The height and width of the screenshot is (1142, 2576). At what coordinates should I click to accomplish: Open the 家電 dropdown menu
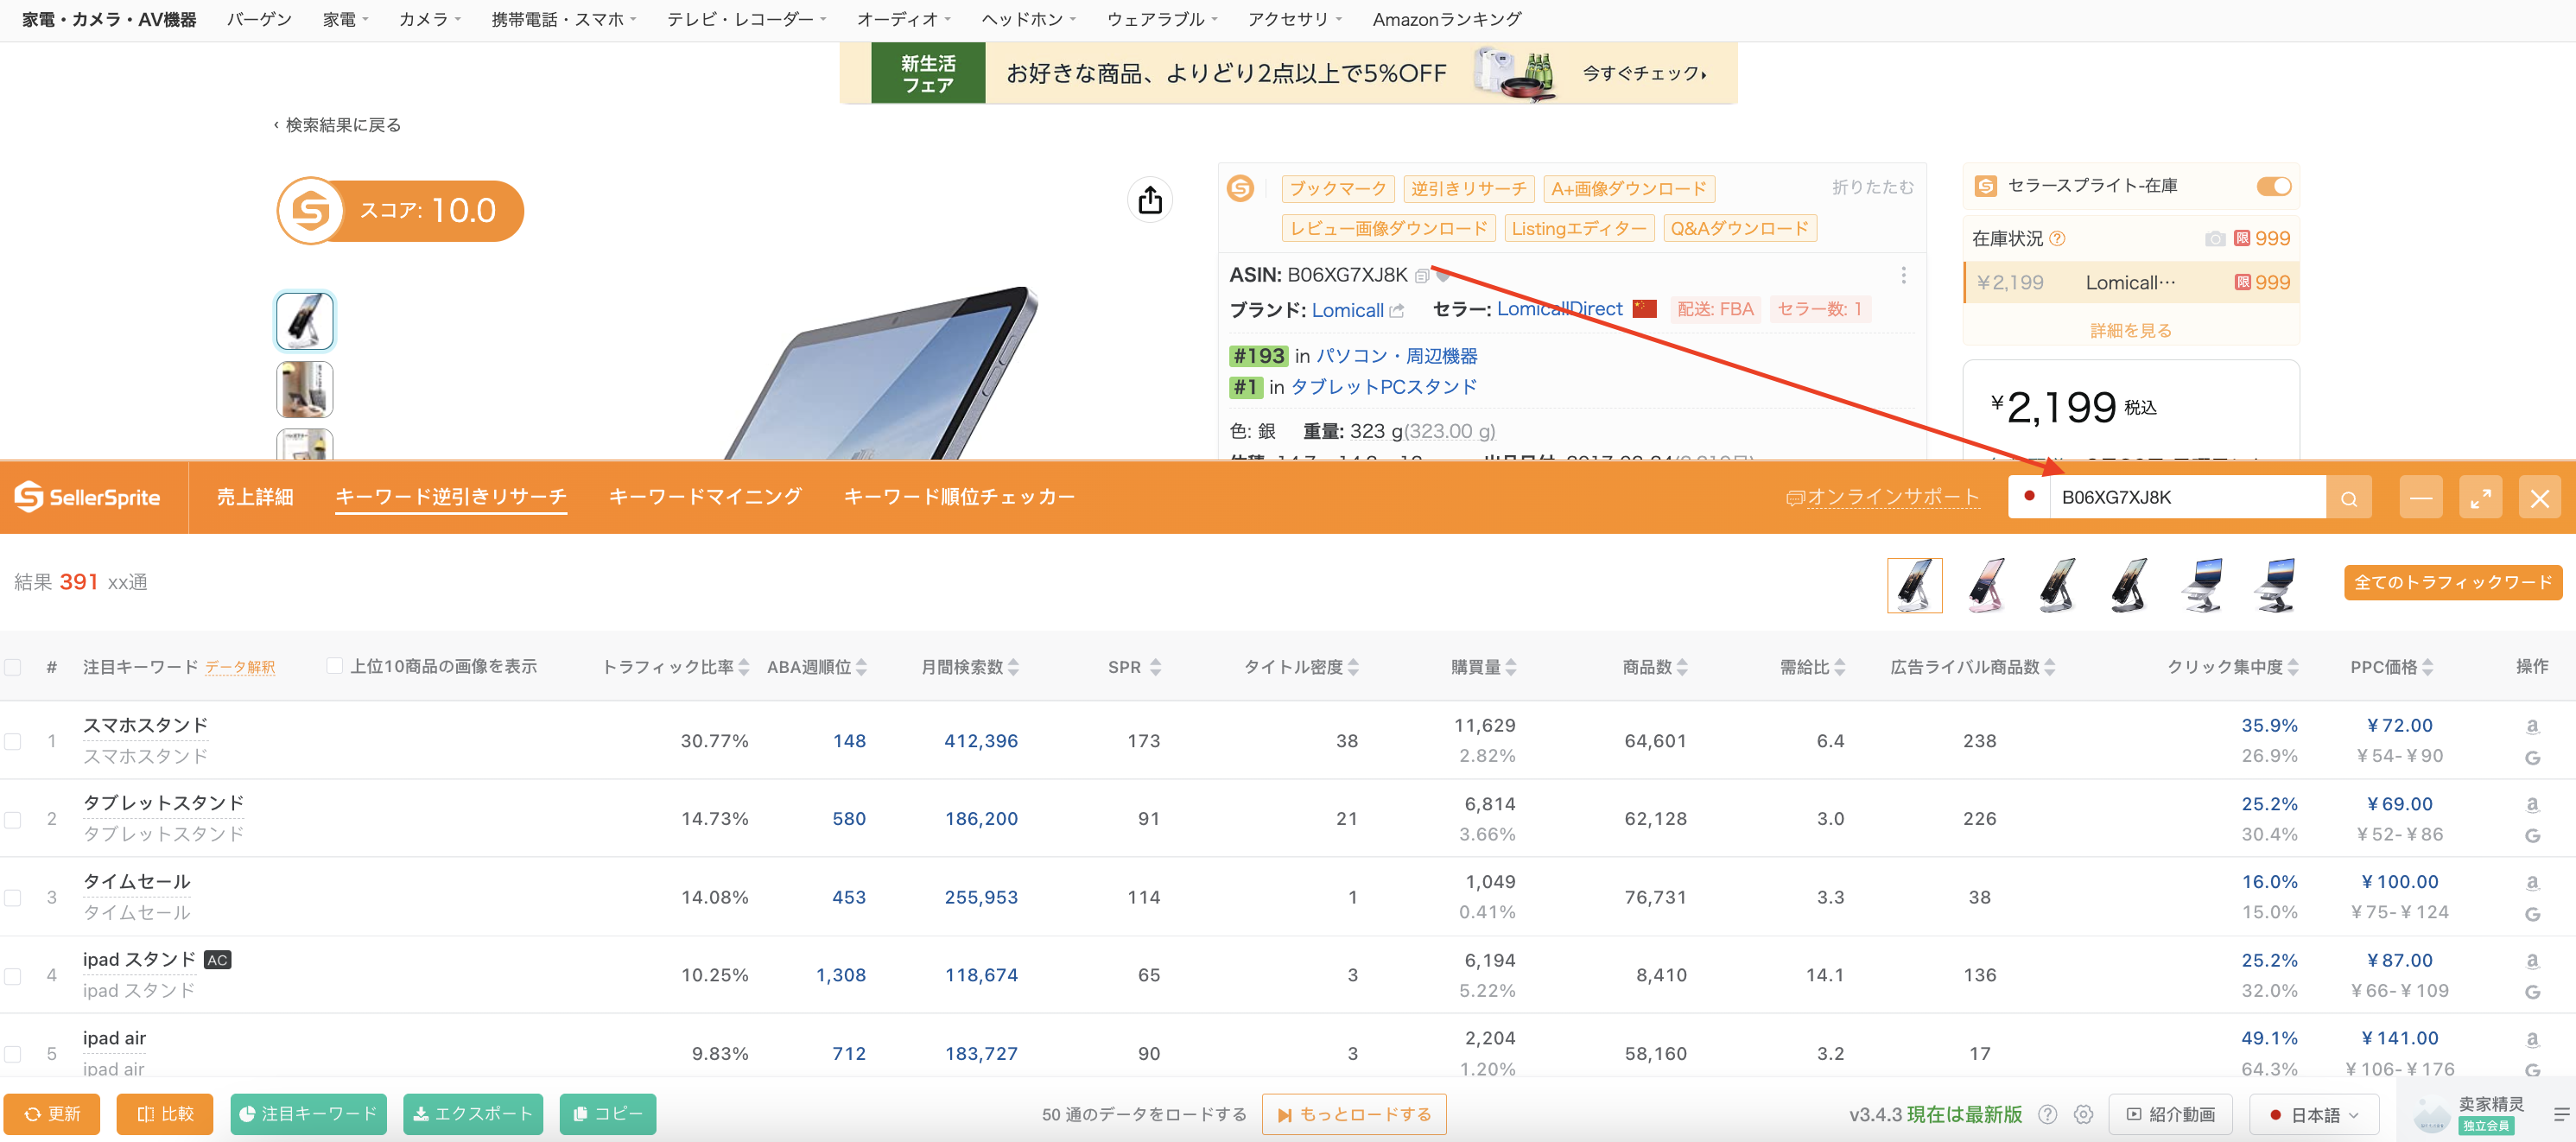pyautogui.click(x=345, y=19)
